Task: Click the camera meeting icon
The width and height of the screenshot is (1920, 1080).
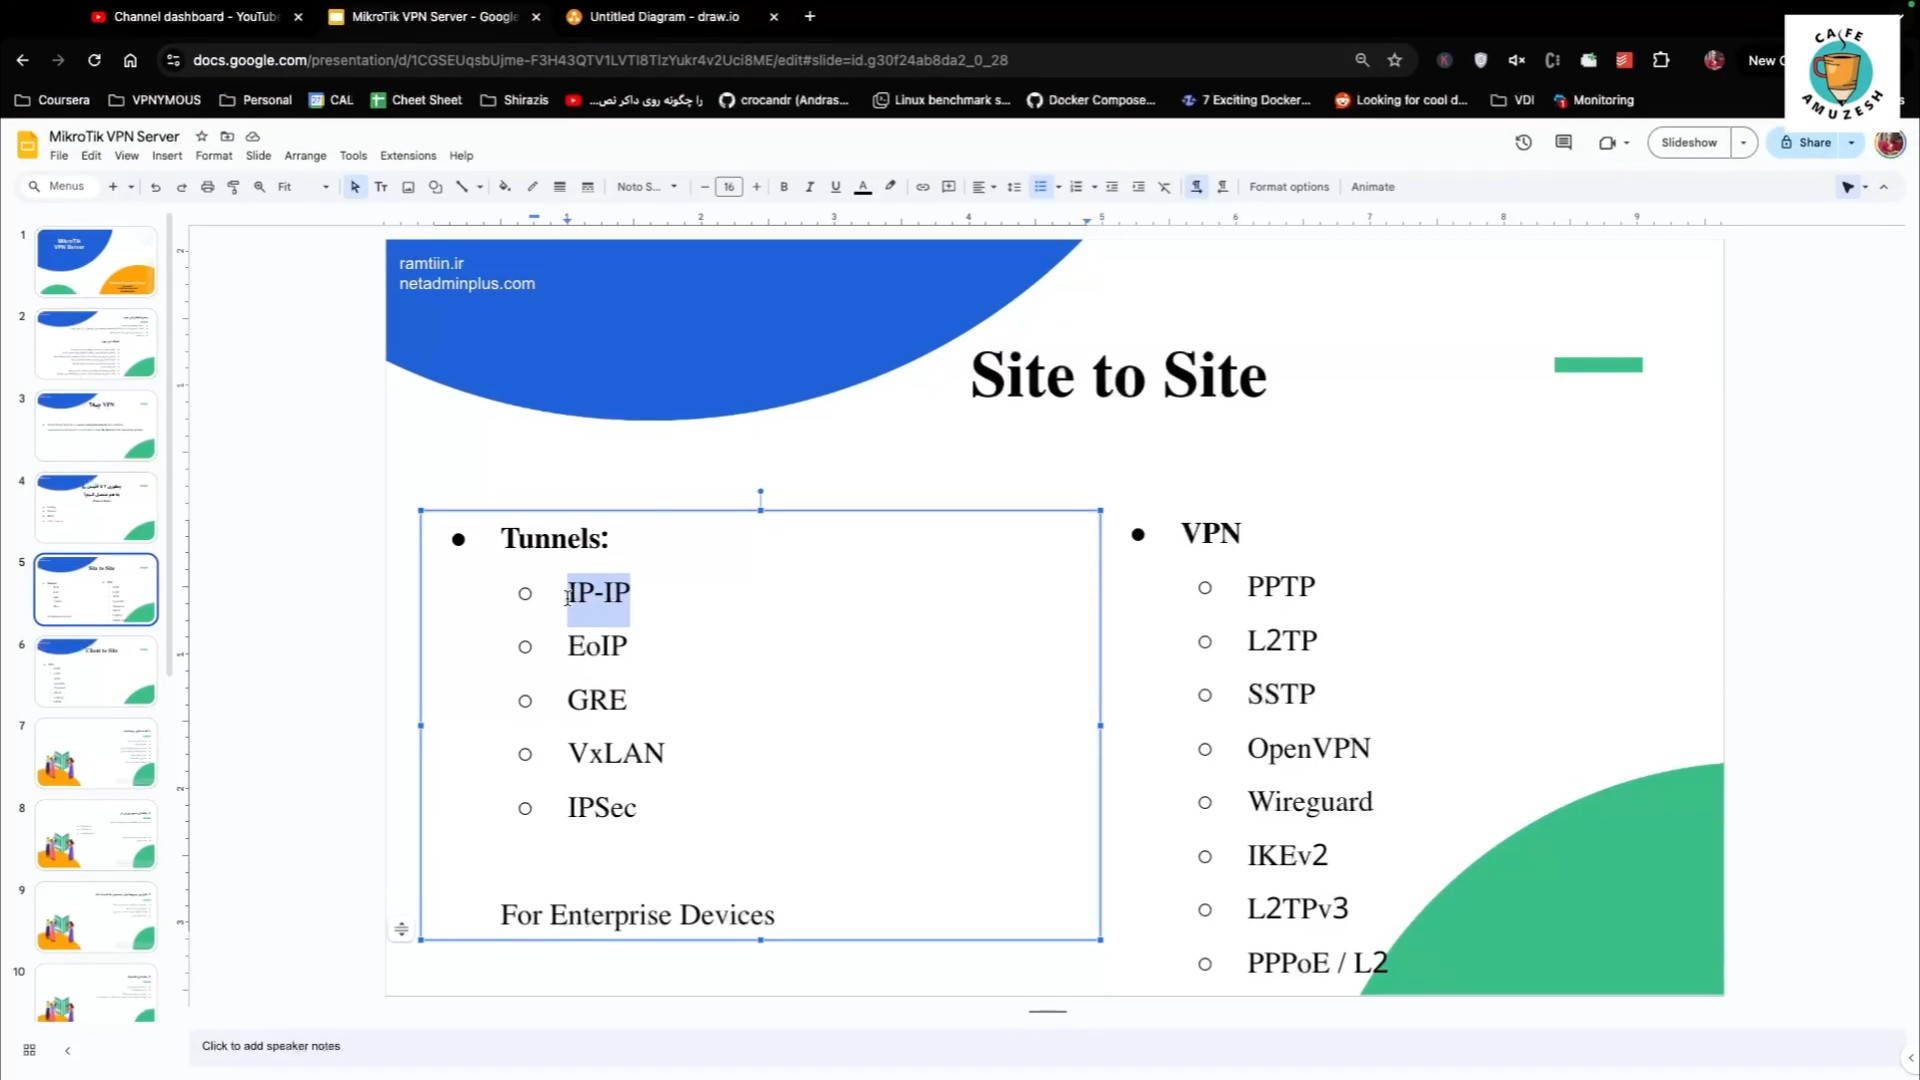Action: pyautogui.click(x=1607, y=143)
